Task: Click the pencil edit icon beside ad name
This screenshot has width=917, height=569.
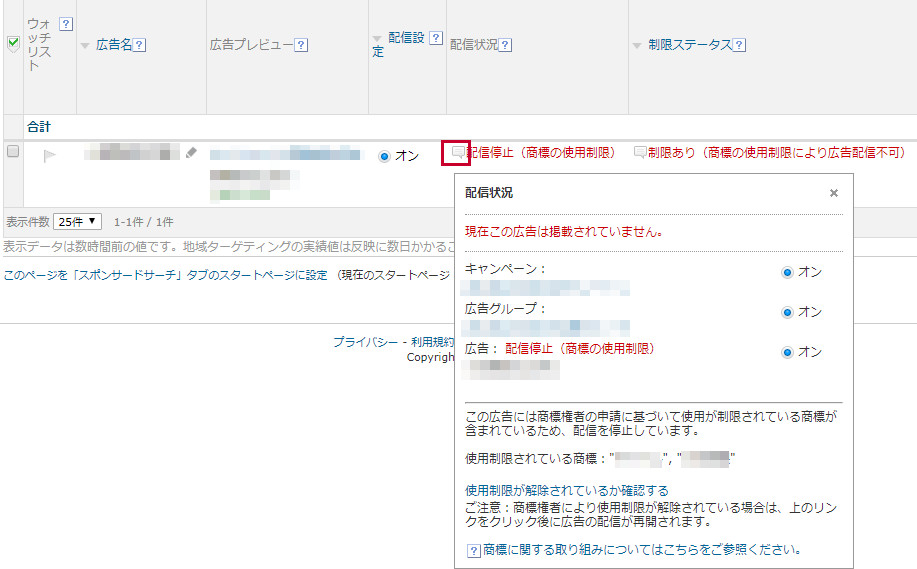Action: click(x=191, y=153)
